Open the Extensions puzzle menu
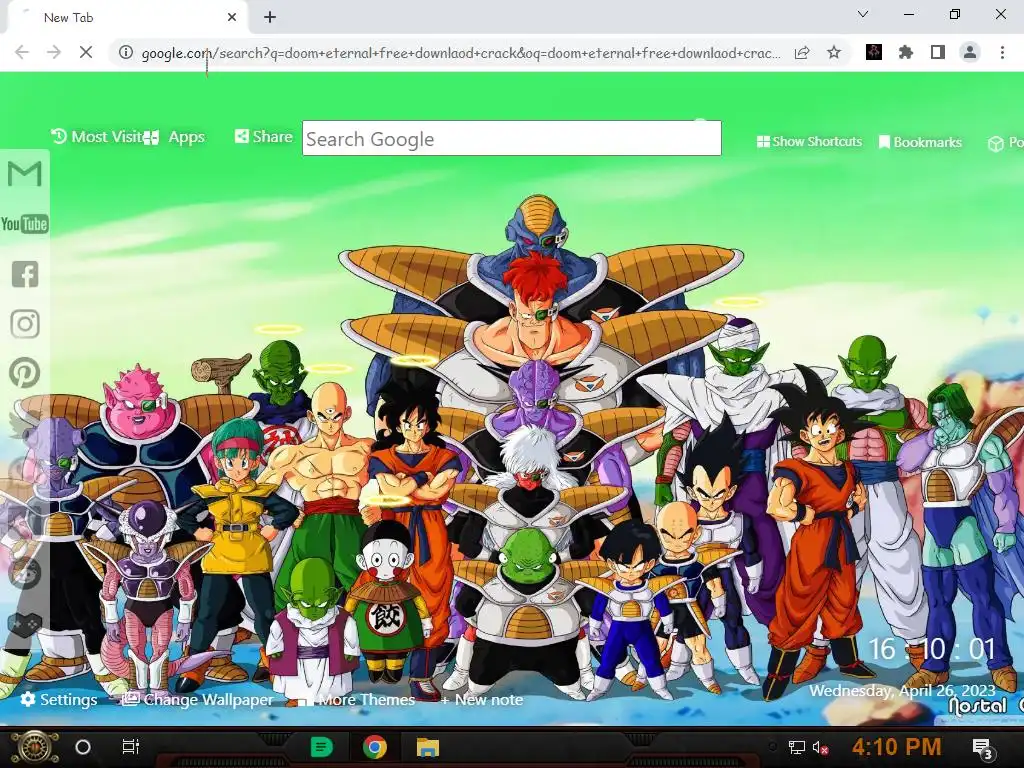This screenshot has width=1024, height=768. [x=906, y=52]
